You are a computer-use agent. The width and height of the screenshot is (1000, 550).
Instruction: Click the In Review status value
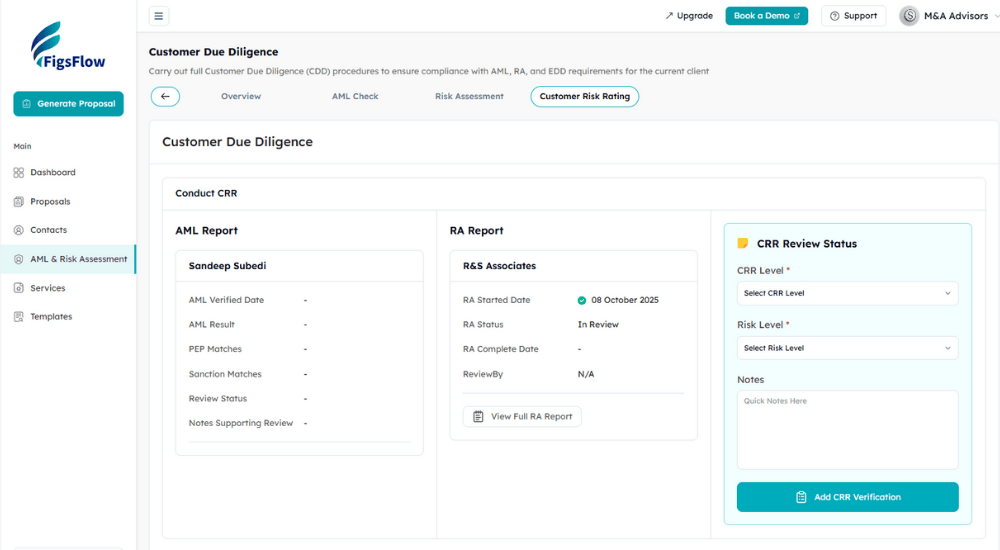tap(598, 325)
